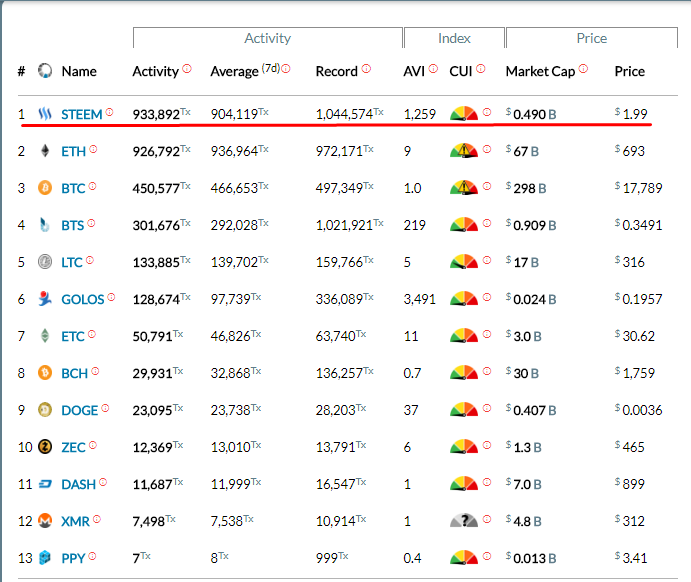Click the DOGE coin logo icon
This screenshot has height=582, width=691.
pyautogui.click(x=45, y=410)
